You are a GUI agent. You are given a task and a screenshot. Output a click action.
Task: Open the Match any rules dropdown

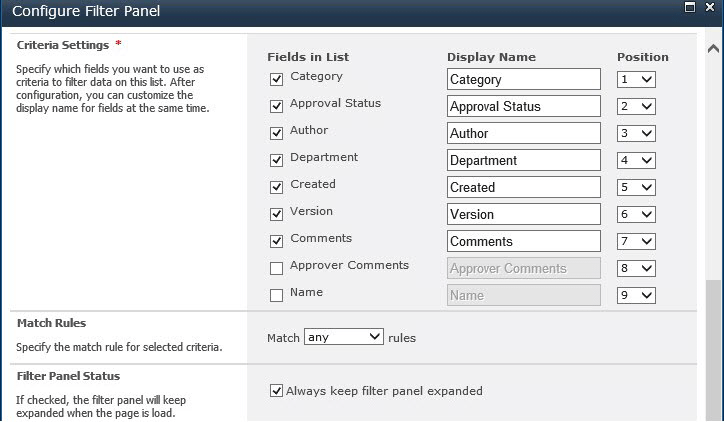point(344,337)
